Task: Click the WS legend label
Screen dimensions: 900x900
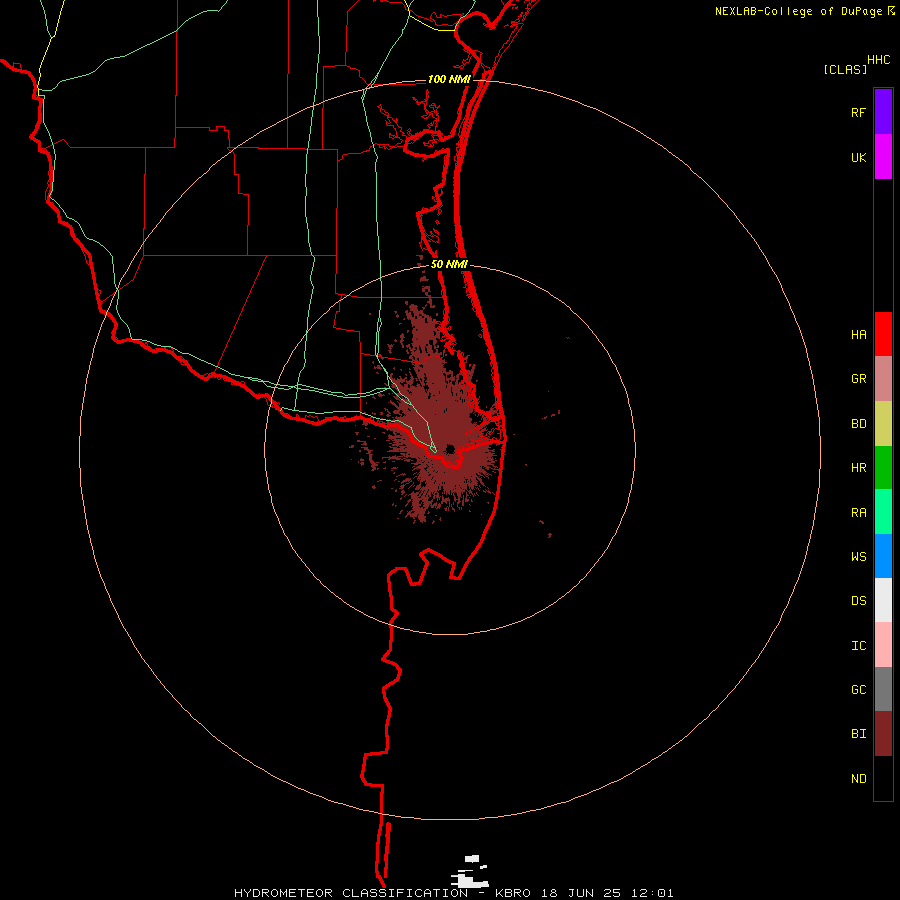Action: (859, 557)
